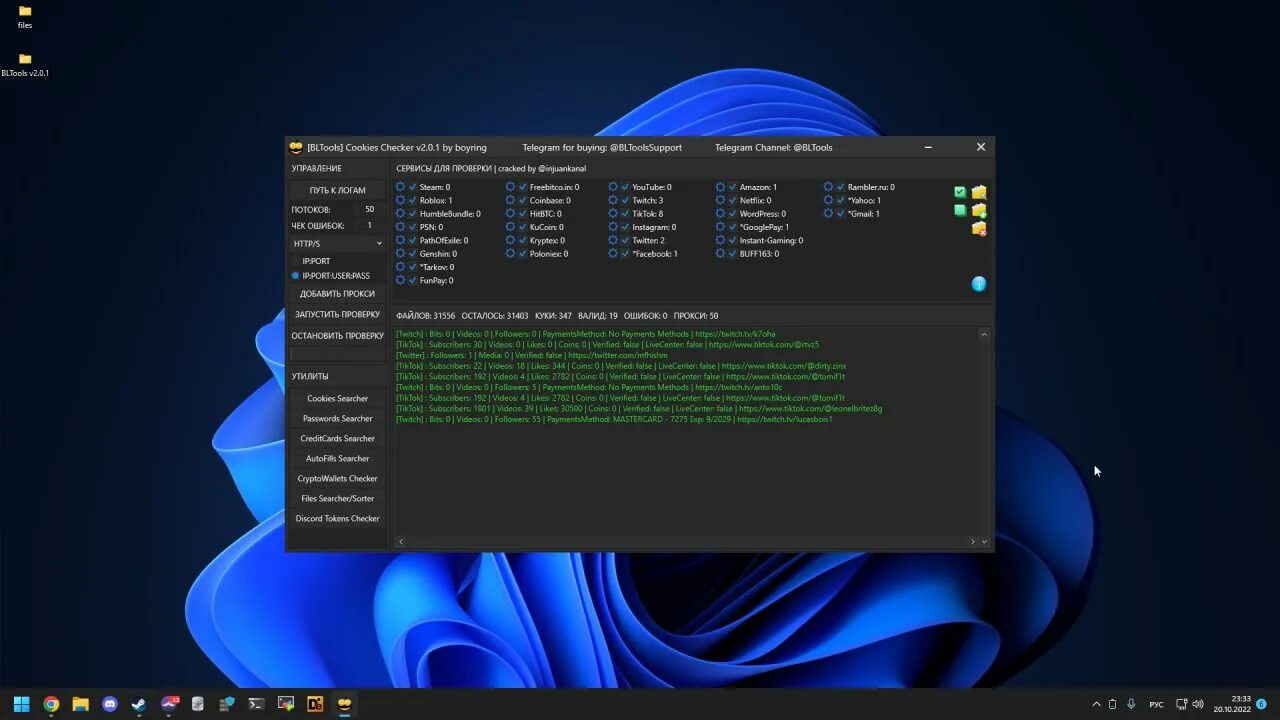
Task: Click the gear icon next to *Gmail
Action: [828, 214]
